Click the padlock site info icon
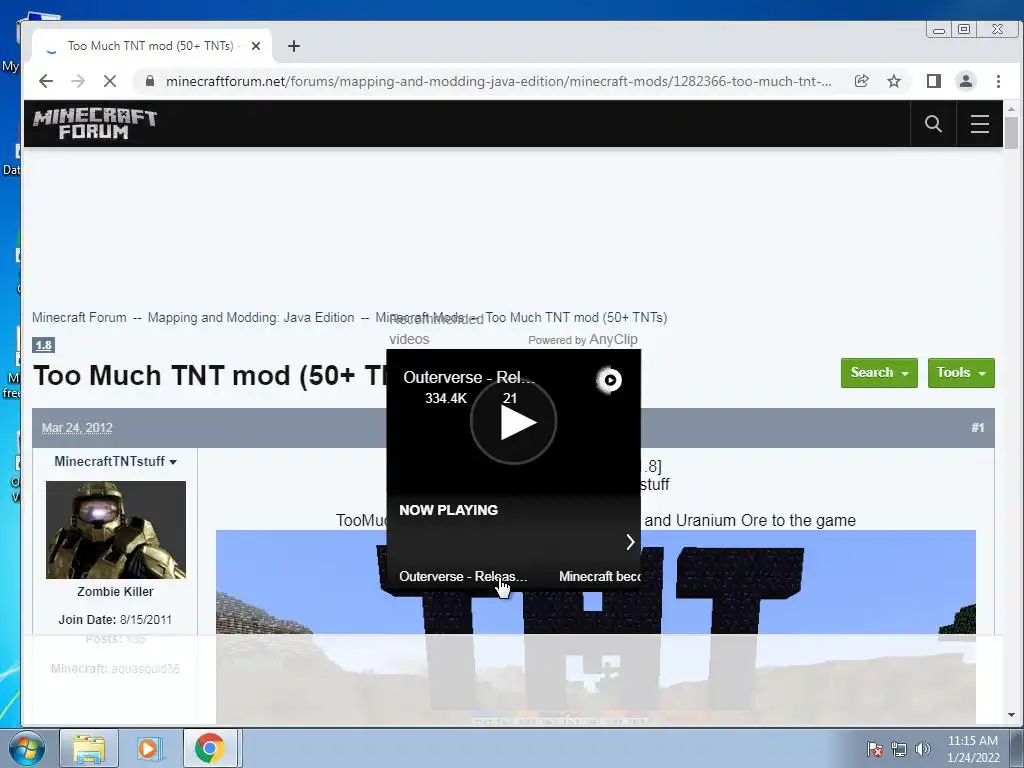The image size is (1024, 768). click(x=150, y=81)
